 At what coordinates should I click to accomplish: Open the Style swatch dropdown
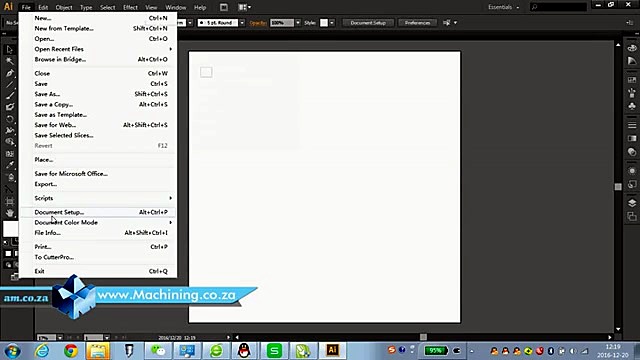(332, 23)
